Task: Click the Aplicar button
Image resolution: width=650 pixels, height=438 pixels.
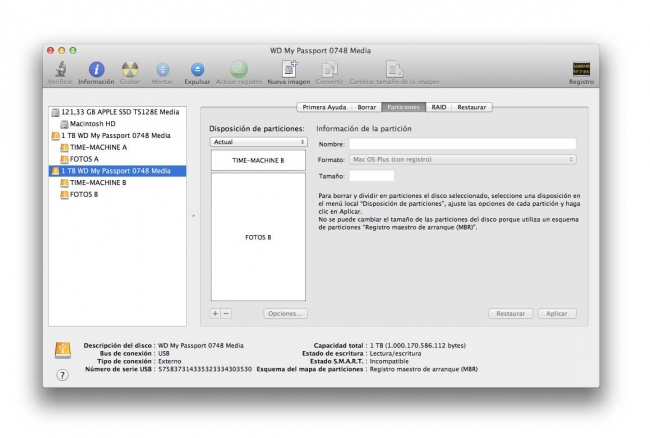Action: pyautogui.click(x=557, y=314)
